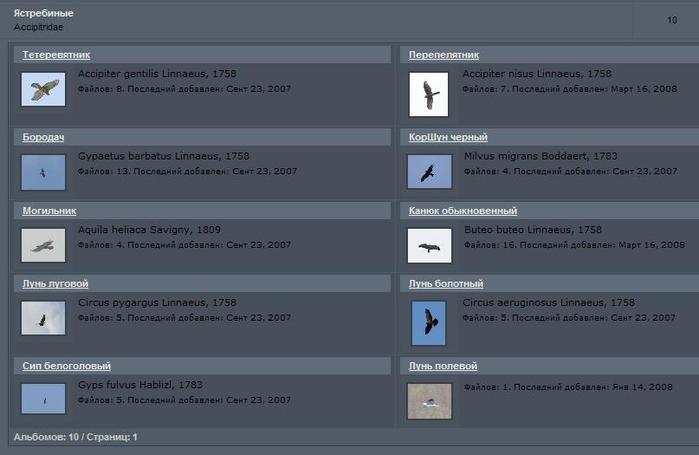Open the Сип белоголовый thumbnail

tap(43, 399)
